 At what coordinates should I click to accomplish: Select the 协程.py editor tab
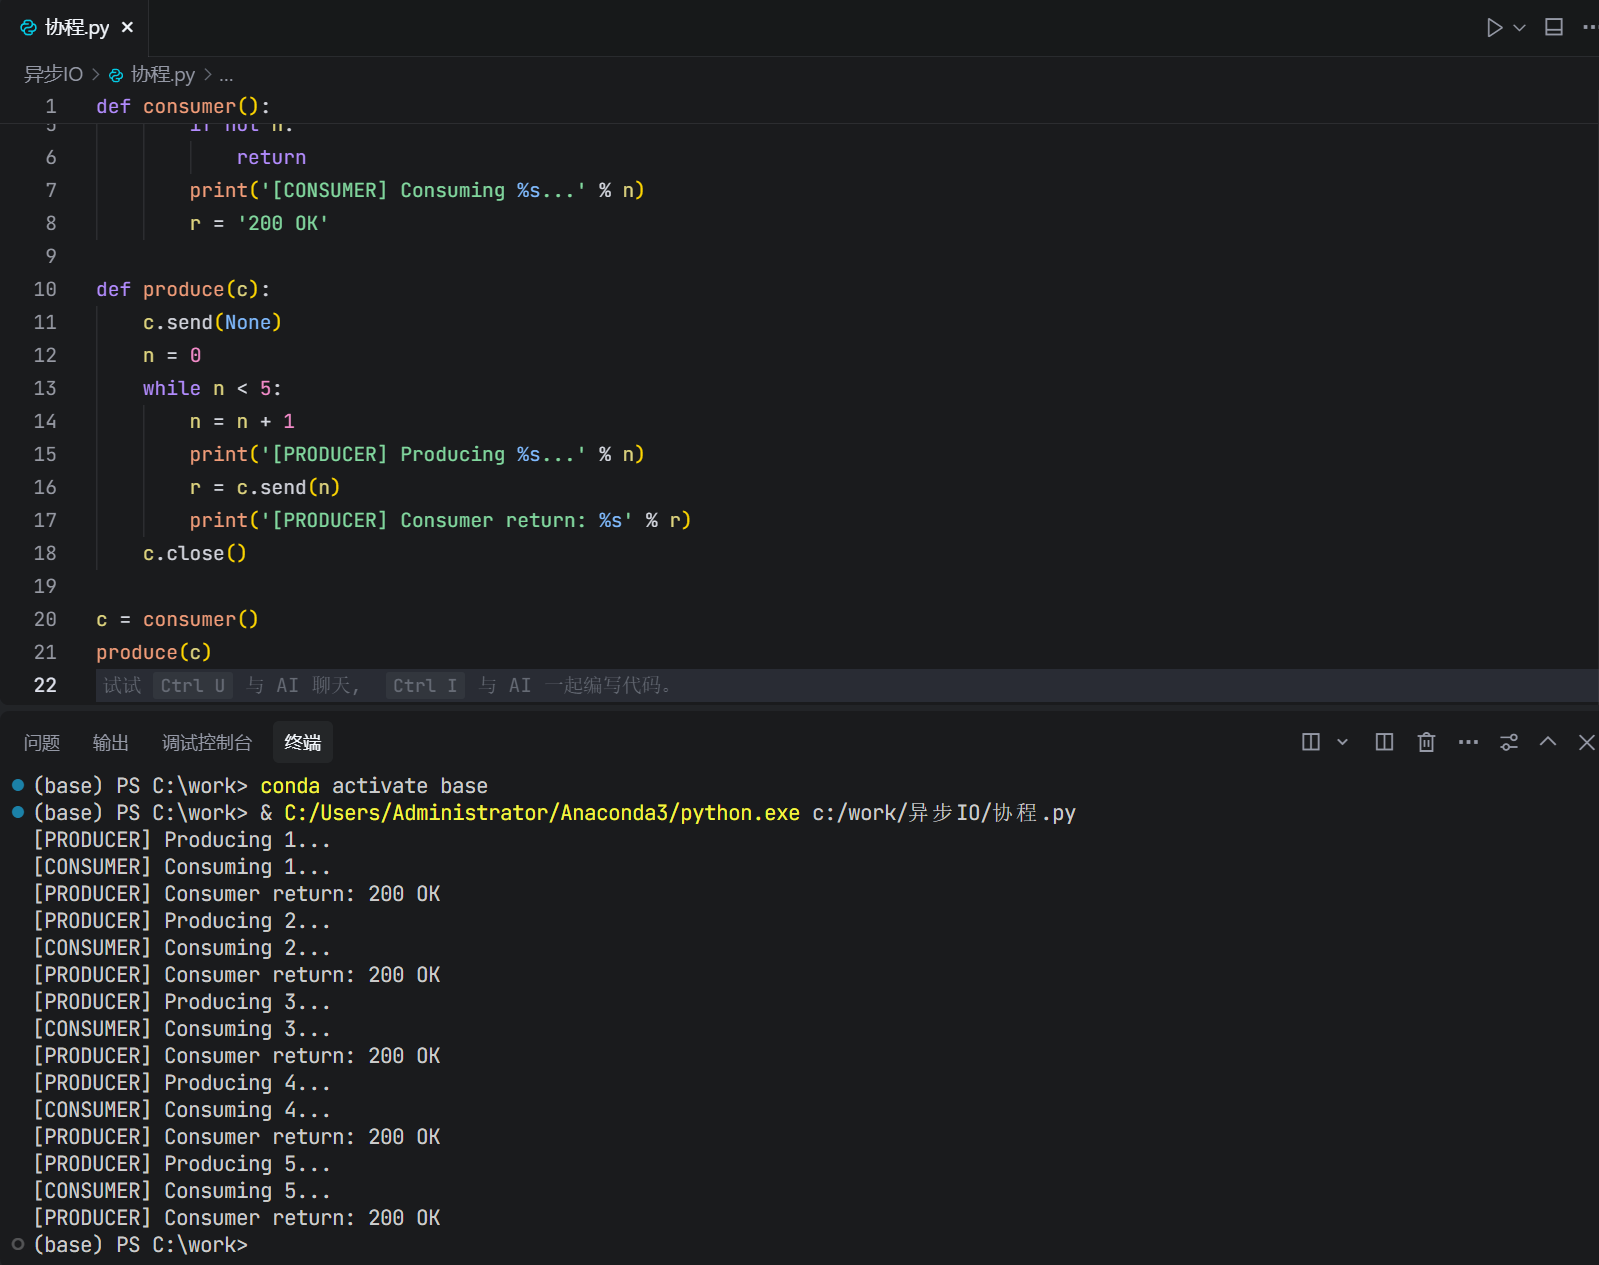tap(76, 28)
